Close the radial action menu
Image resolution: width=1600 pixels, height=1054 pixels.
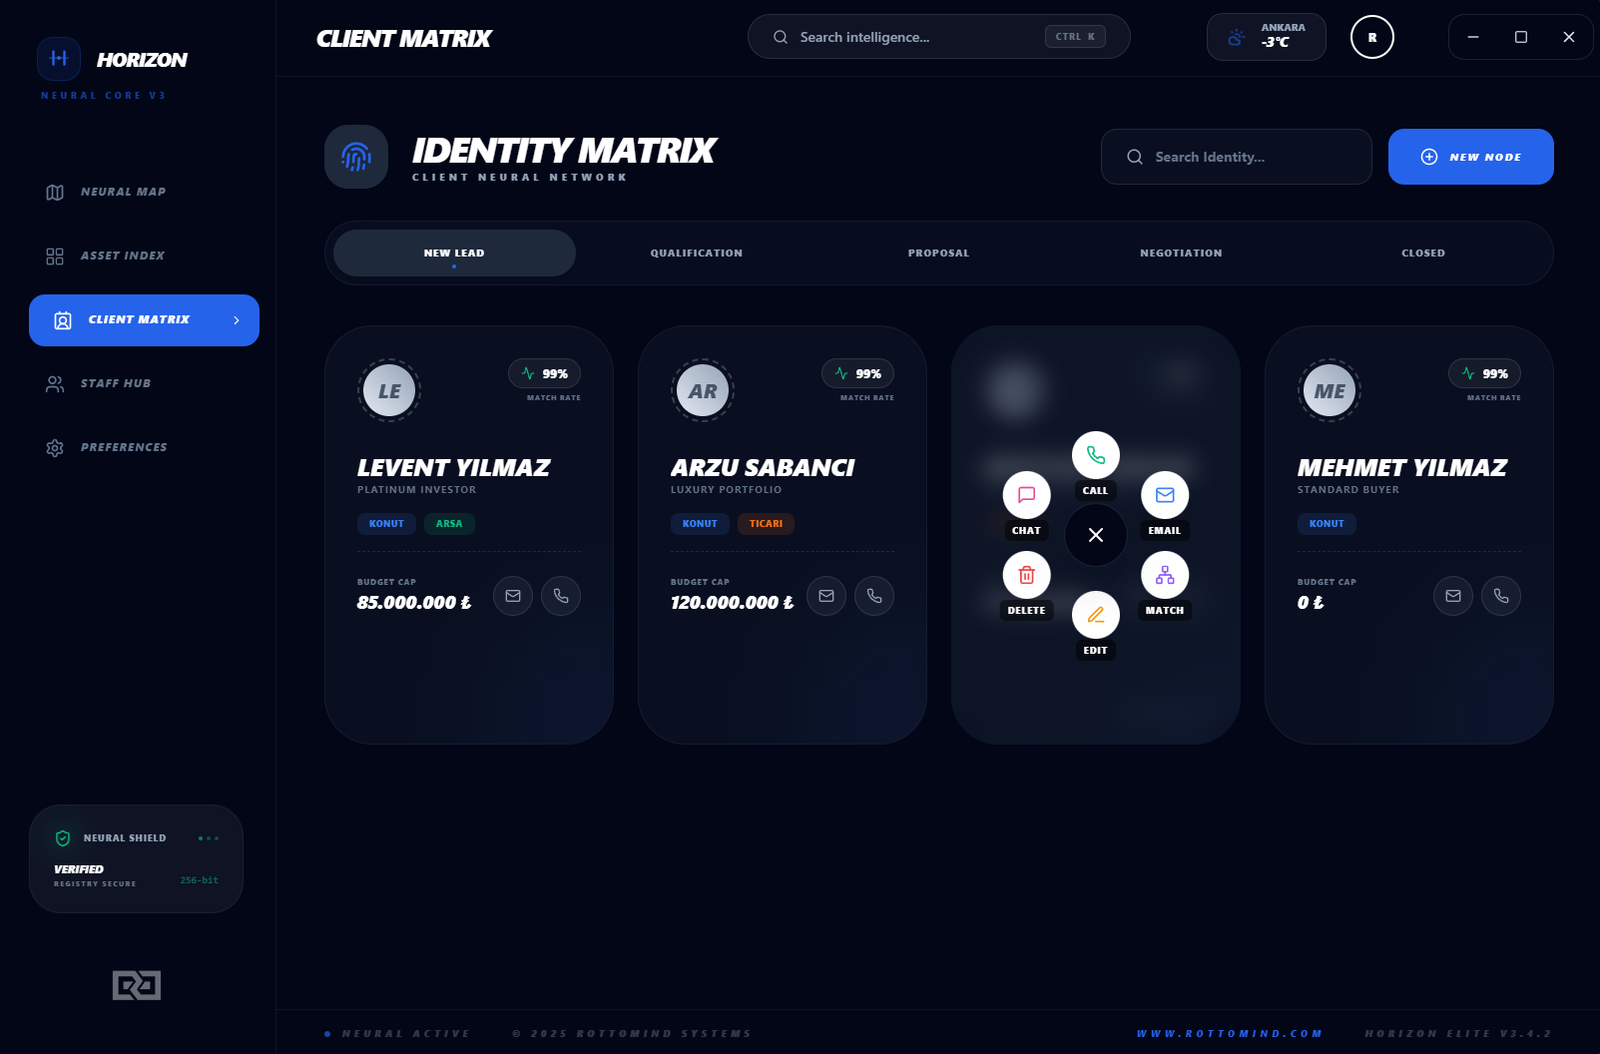coord(1095,535)
